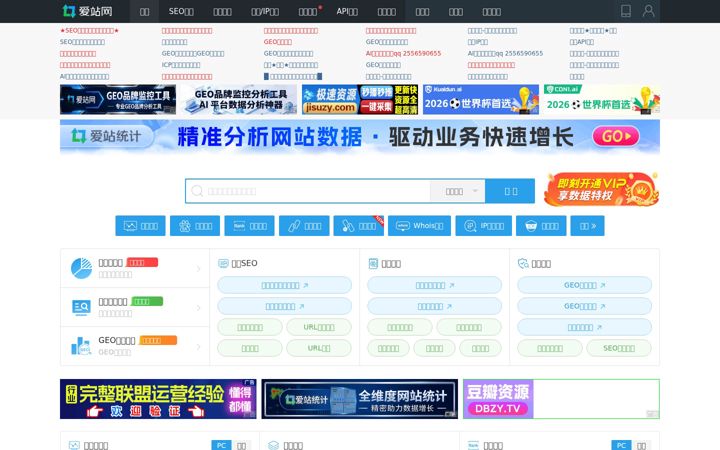The width and height of the screenshot is (720, 450).
Task: Expand the pie chart entry chevron
Action: [198, 269]
